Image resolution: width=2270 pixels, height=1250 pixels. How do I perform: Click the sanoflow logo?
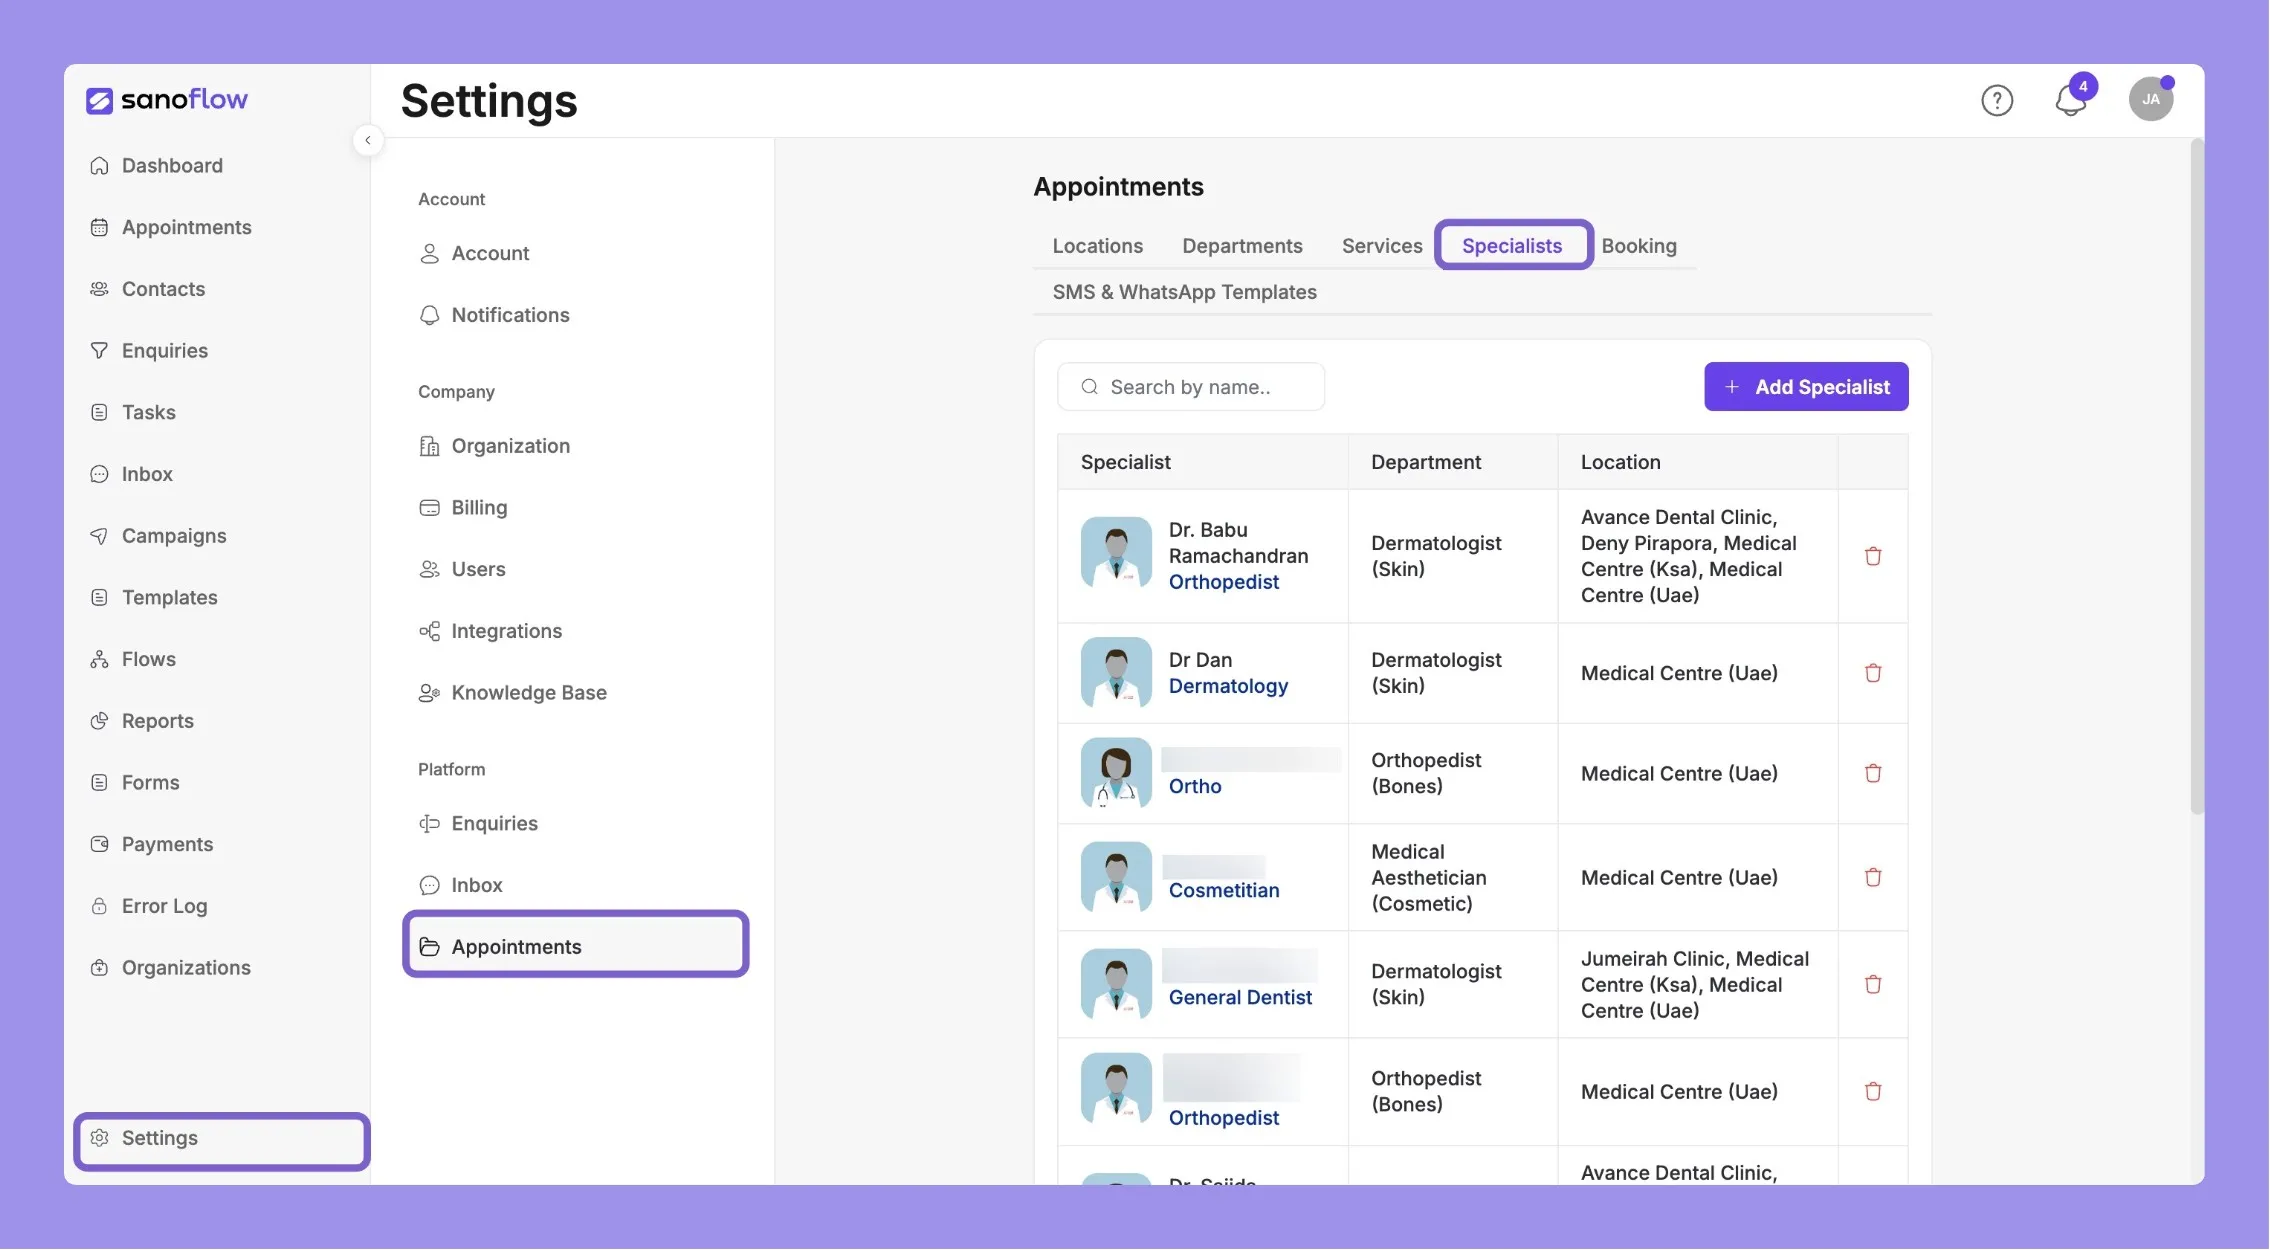(x=166, y=100)
